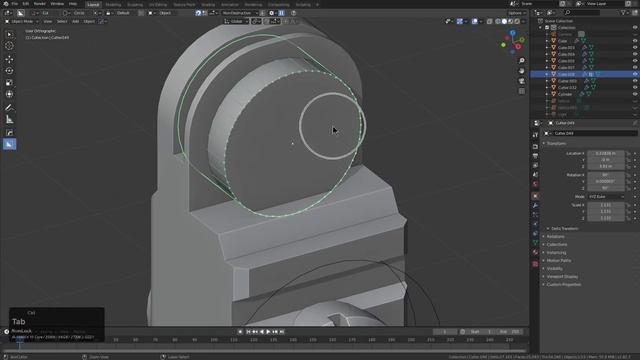Screen dimensions: 640x360
Task: Open the Texture properties tab
Action: click(x=535, y=264)
